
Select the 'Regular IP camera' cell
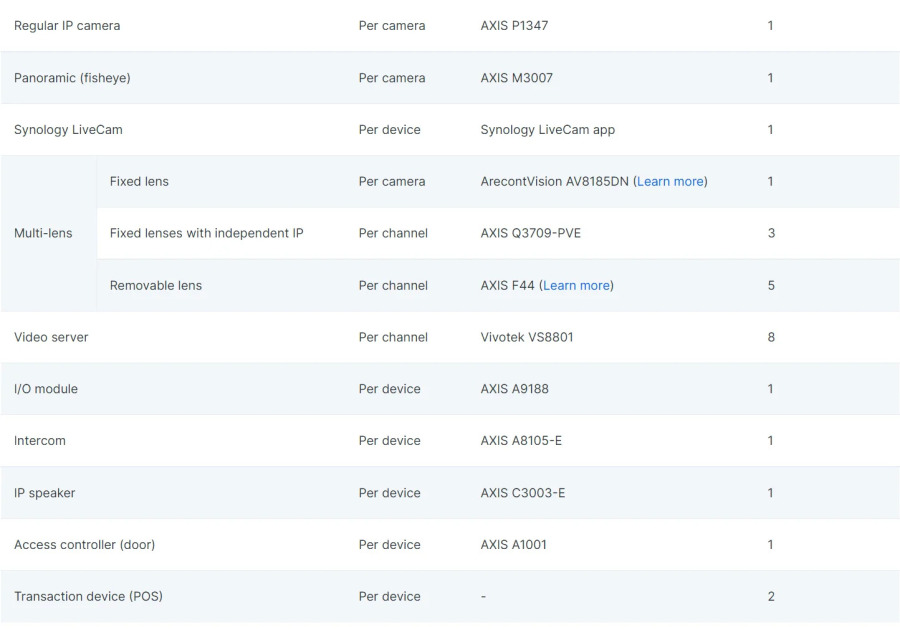(67, 26)
